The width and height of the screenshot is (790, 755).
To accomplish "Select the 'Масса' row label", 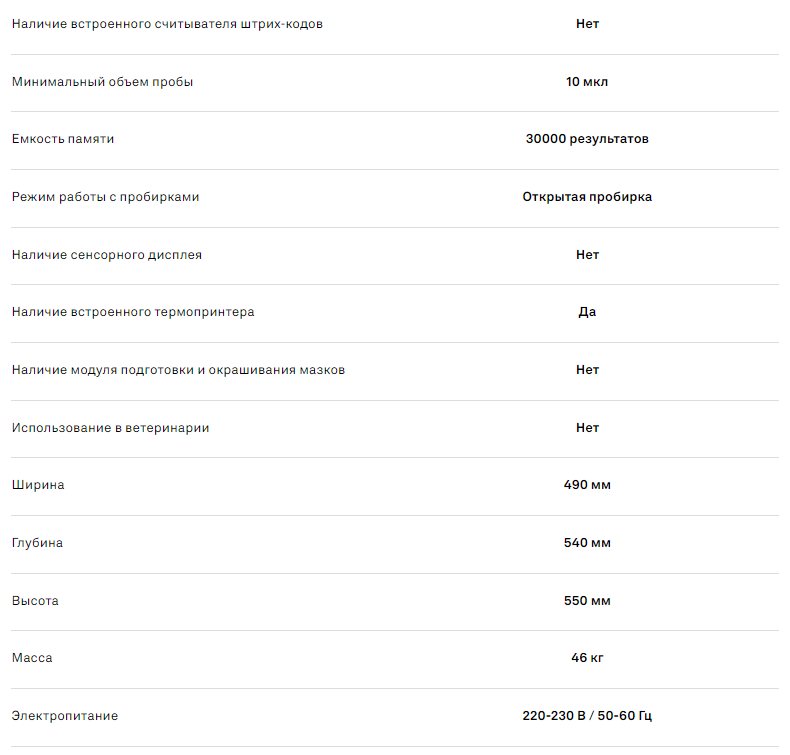I will [32, 658].
